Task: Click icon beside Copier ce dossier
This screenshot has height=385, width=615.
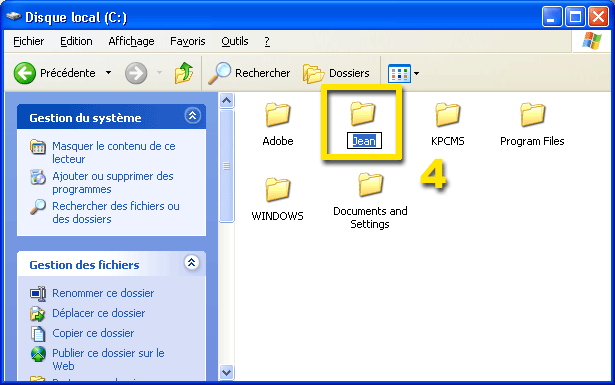Action: coord(38,334)
